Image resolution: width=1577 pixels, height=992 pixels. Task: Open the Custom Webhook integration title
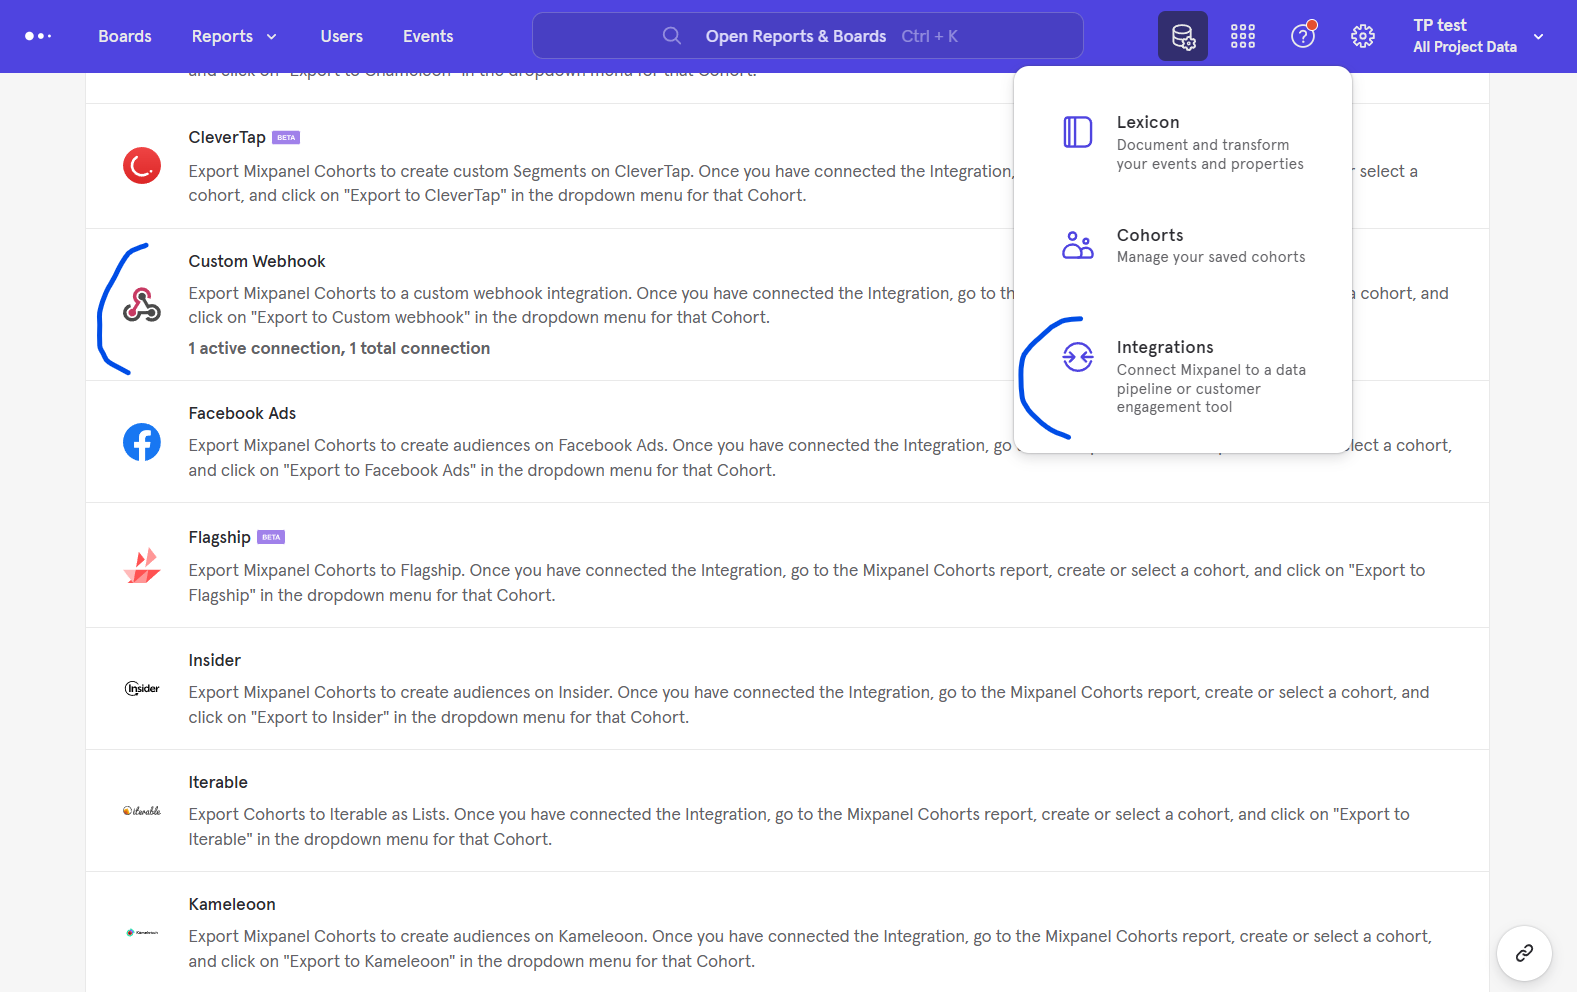pos(257,261)
